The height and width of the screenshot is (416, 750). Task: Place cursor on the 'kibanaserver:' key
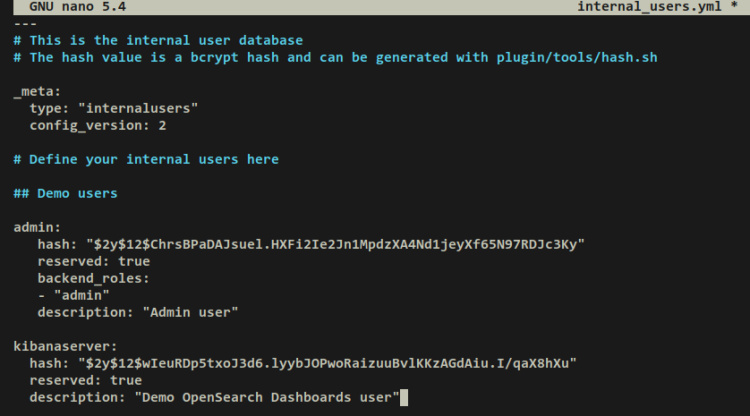click(x=65, y=346)
